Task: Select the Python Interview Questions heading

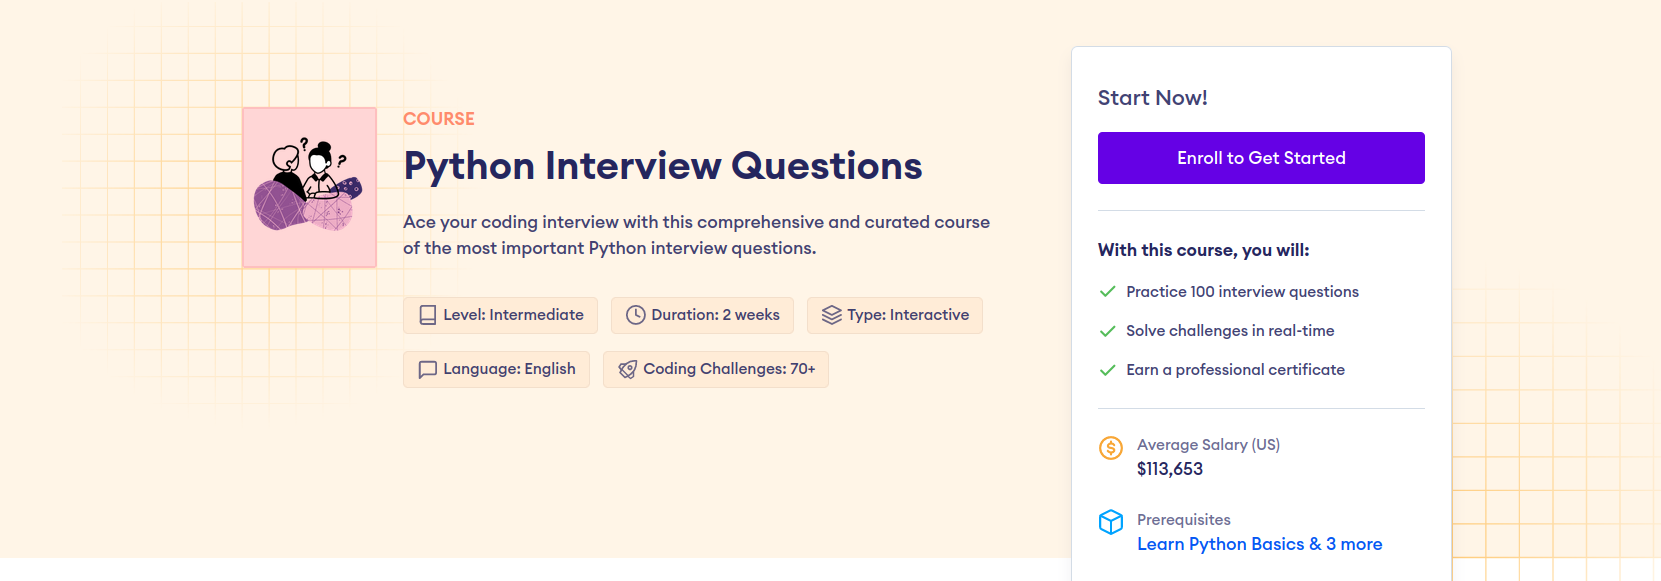Action: click(x=662, y=165)
